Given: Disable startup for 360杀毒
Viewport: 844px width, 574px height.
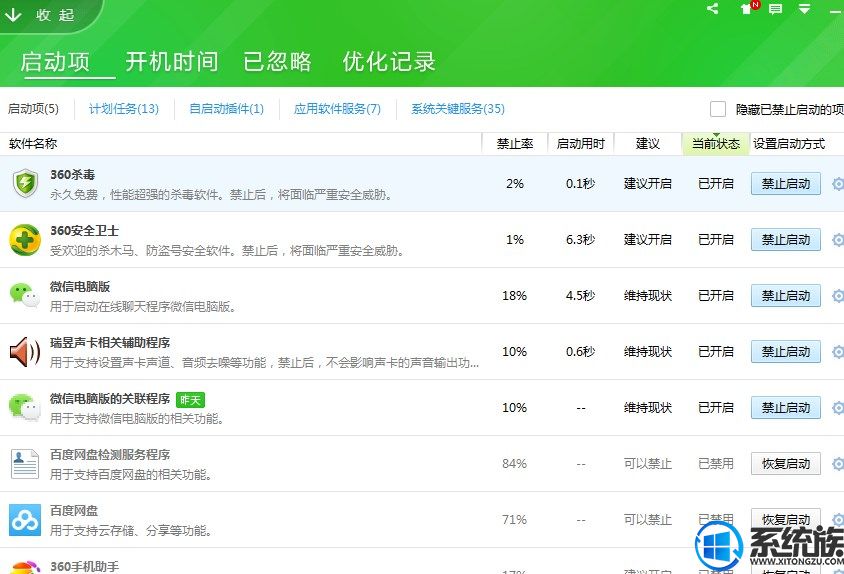Looking at the screenshot, I should tap(786, 184).
